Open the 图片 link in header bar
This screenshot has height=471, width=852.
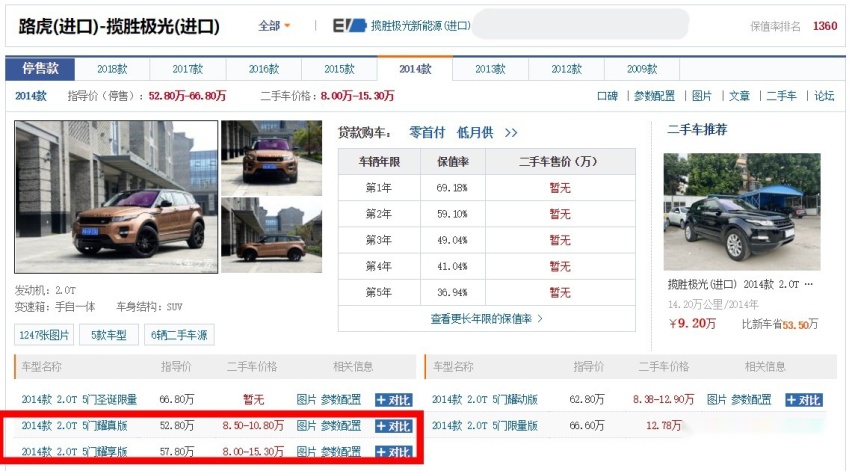click(x=701, y=96)
